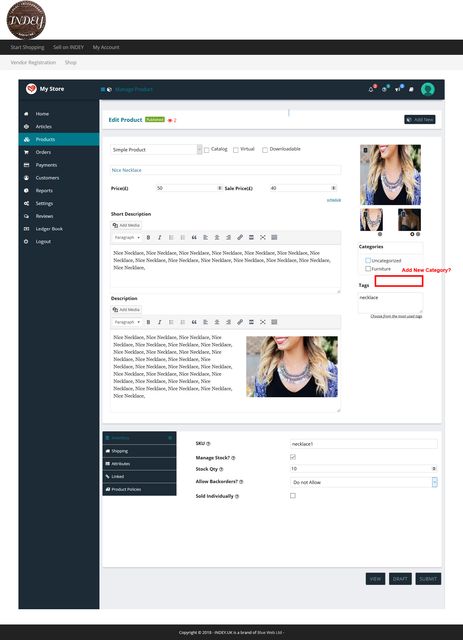Open the enquiries icon beside the bell
The height and width of the screenshot is (640, 463).
click(384, 89)
